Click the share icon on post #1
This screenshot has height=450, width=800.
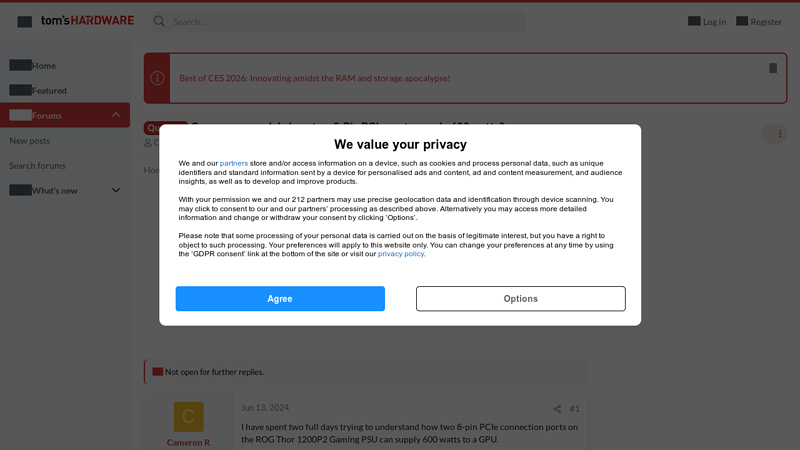[557, 409]
